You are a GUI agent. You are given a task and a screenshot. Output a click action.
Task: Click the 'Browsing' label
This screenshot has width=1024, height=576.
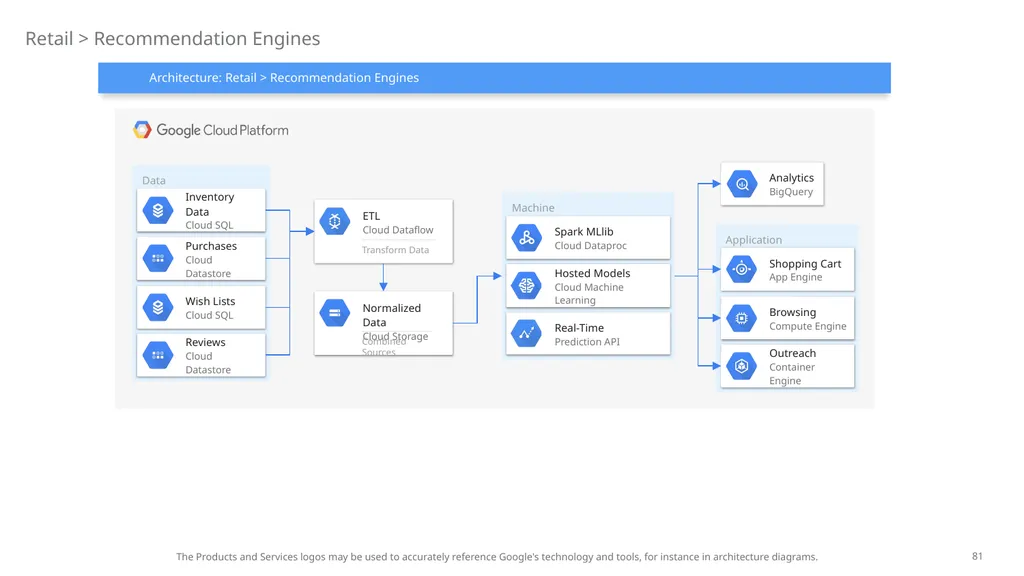(792, 312)
